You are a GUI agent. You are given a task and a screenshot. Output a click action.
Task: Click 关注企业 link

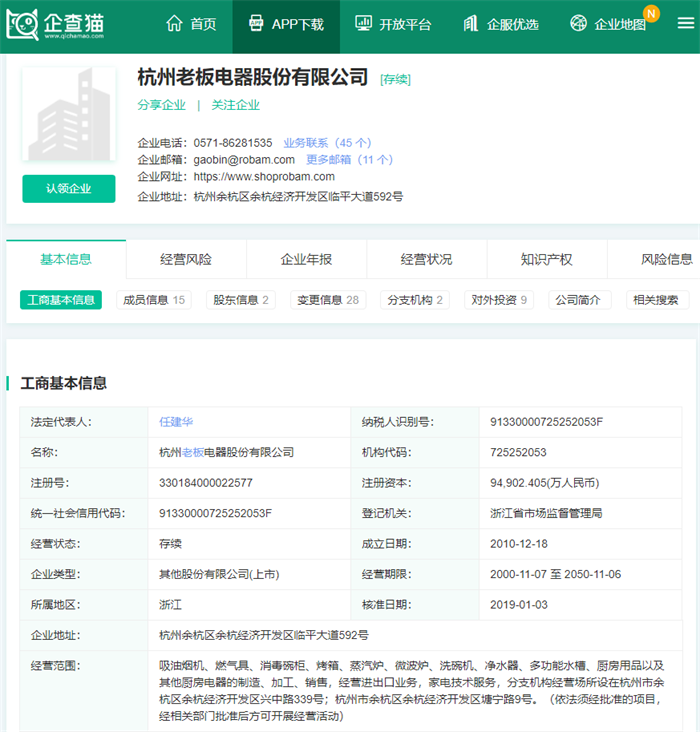click(236, 105)
